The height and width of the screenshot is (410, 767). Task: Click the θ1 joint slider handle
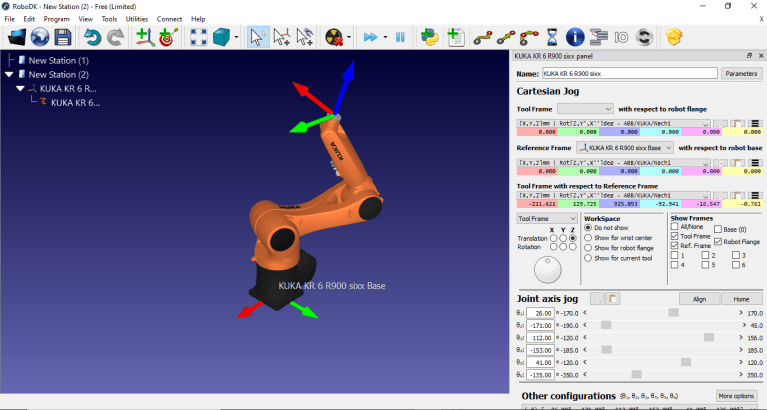(673, 313)
